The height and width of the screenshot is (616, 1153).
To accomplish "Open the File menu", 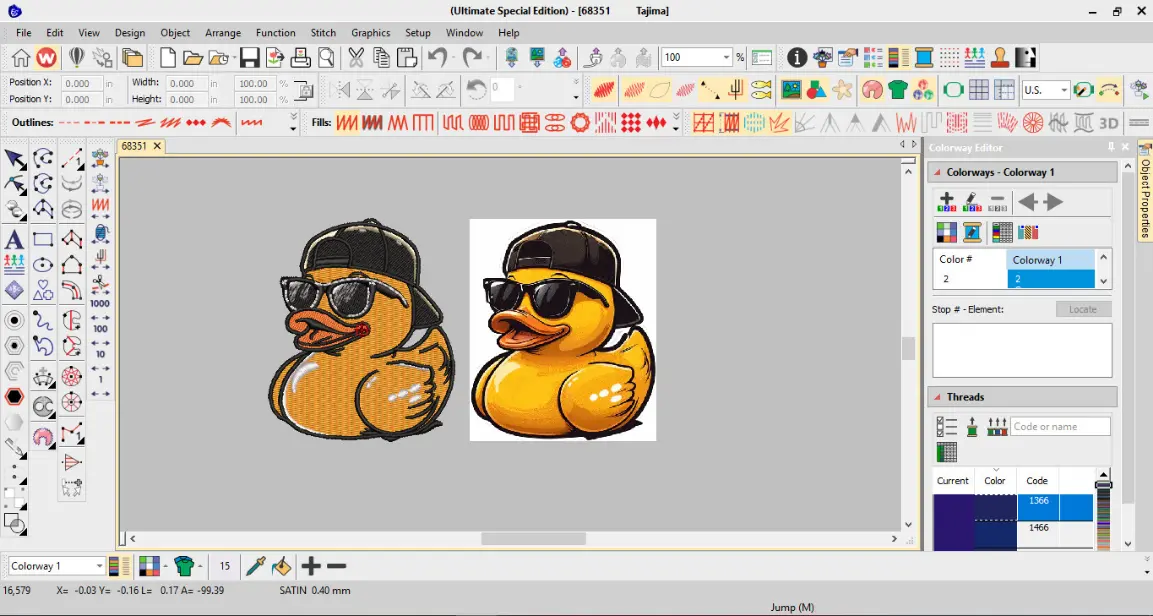I will tap(24, 32).
